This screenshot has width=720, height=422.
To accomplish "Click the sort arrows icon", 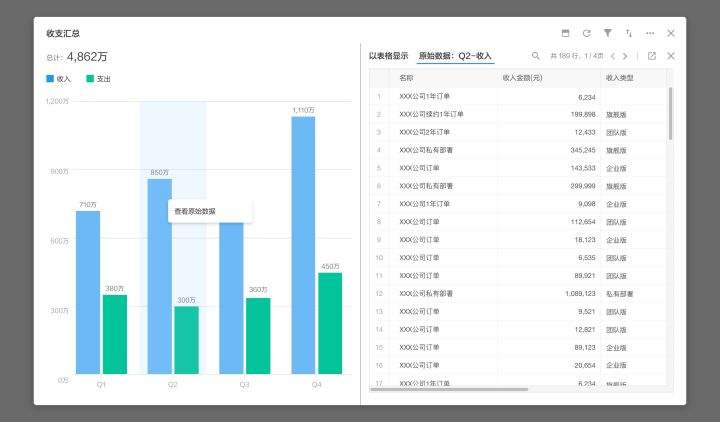I will (629, 33).
